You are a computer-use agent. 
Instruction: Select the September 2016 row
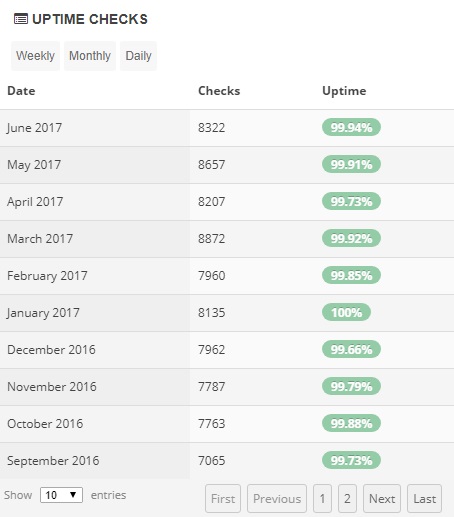[227, 461]
